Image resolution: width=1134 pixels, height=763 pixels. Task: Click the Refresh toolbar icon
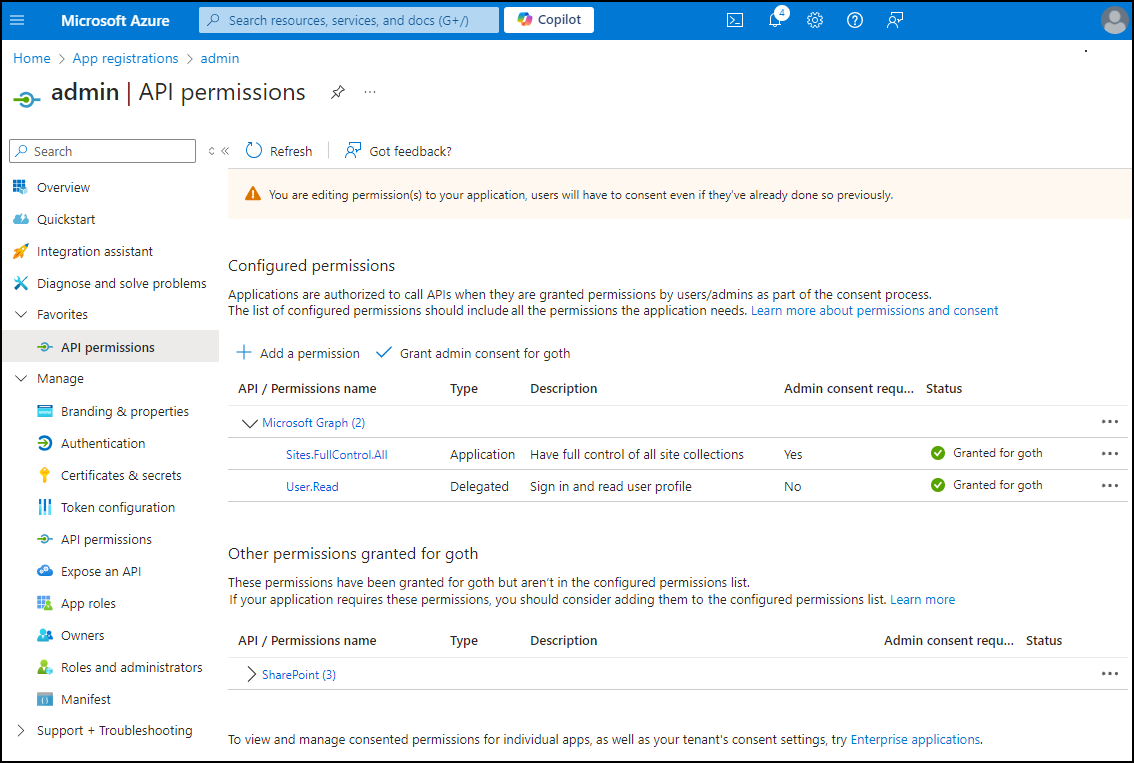254,150
